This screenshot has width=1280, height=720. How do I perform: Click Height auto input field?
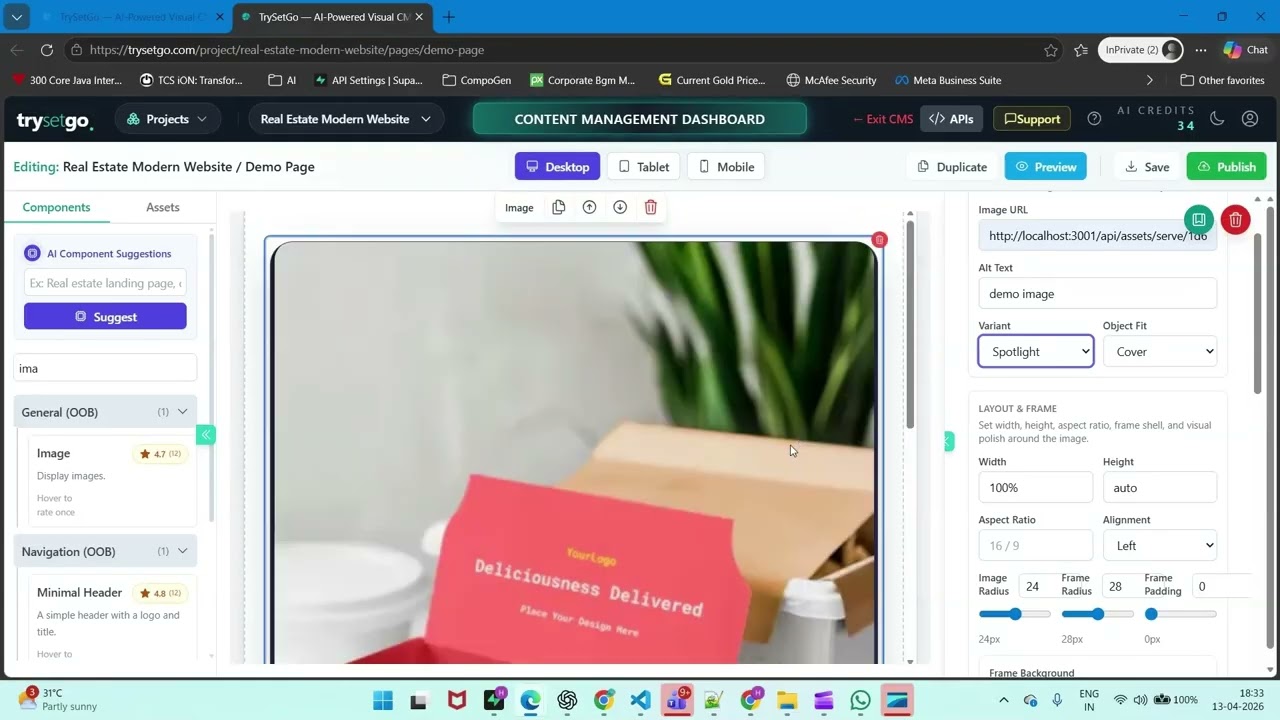(x=1160, y=487)
